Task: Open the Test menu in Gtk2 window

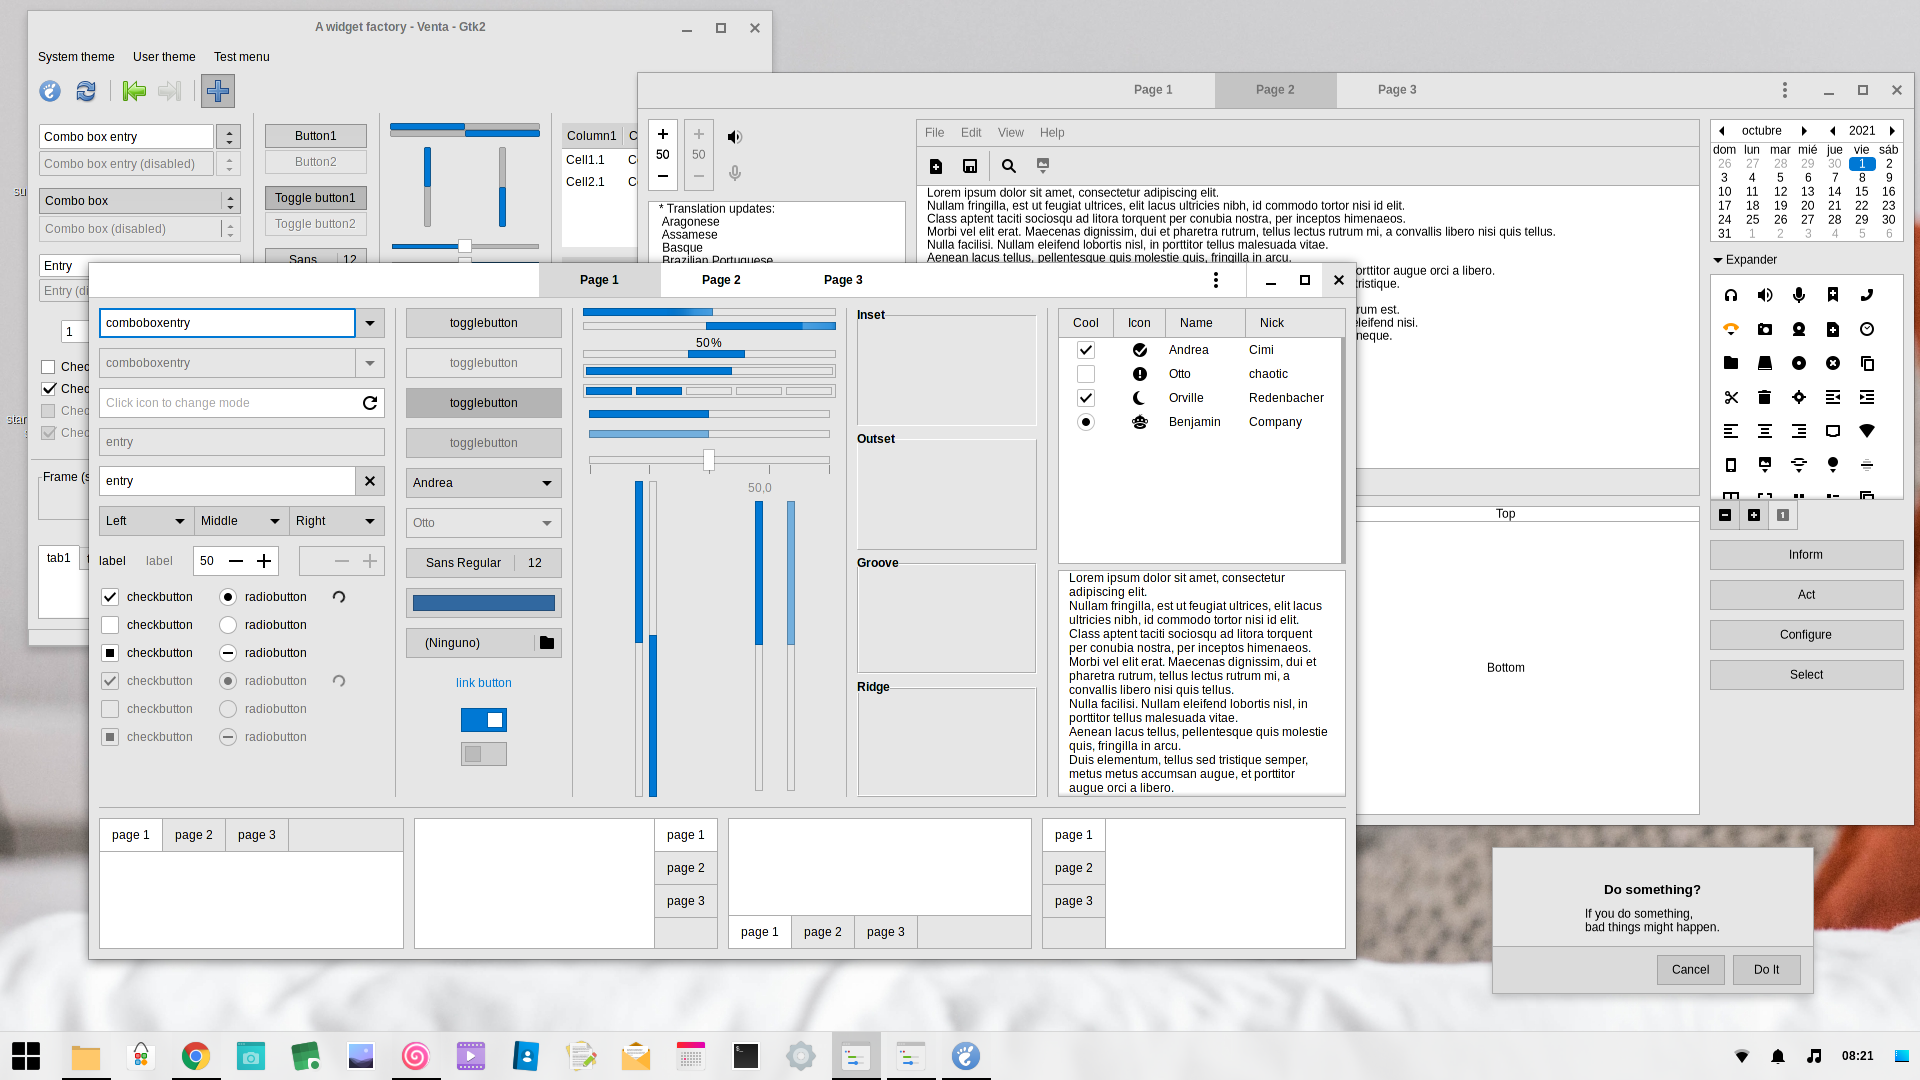Action: point(241,57)
